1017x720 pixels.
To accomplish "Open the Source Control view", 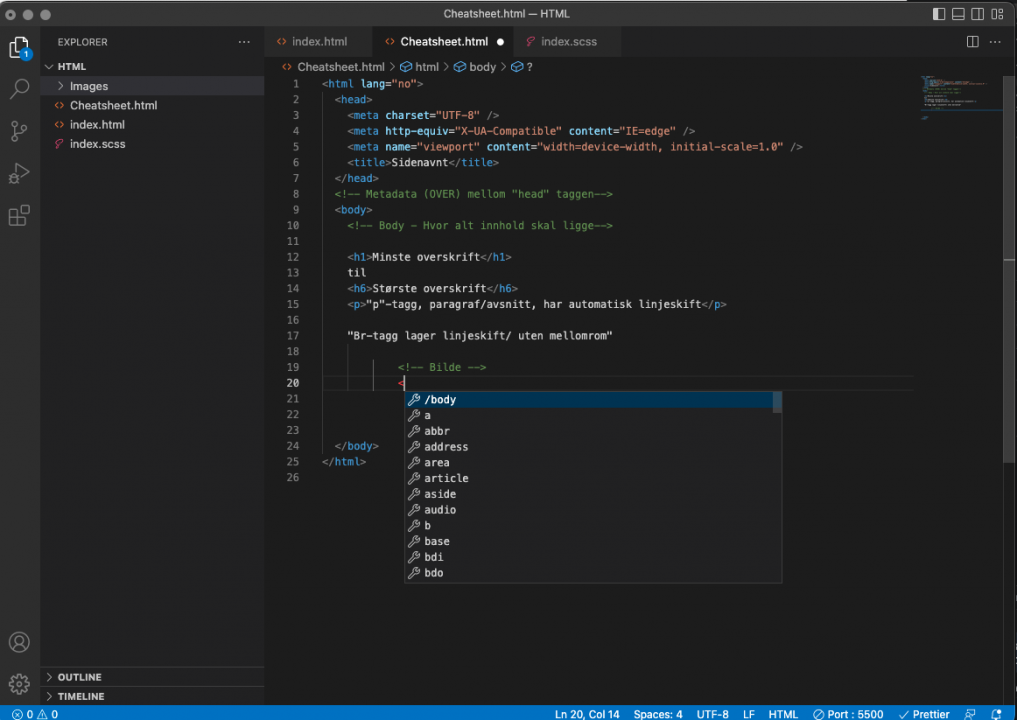I will coord(19,131).
